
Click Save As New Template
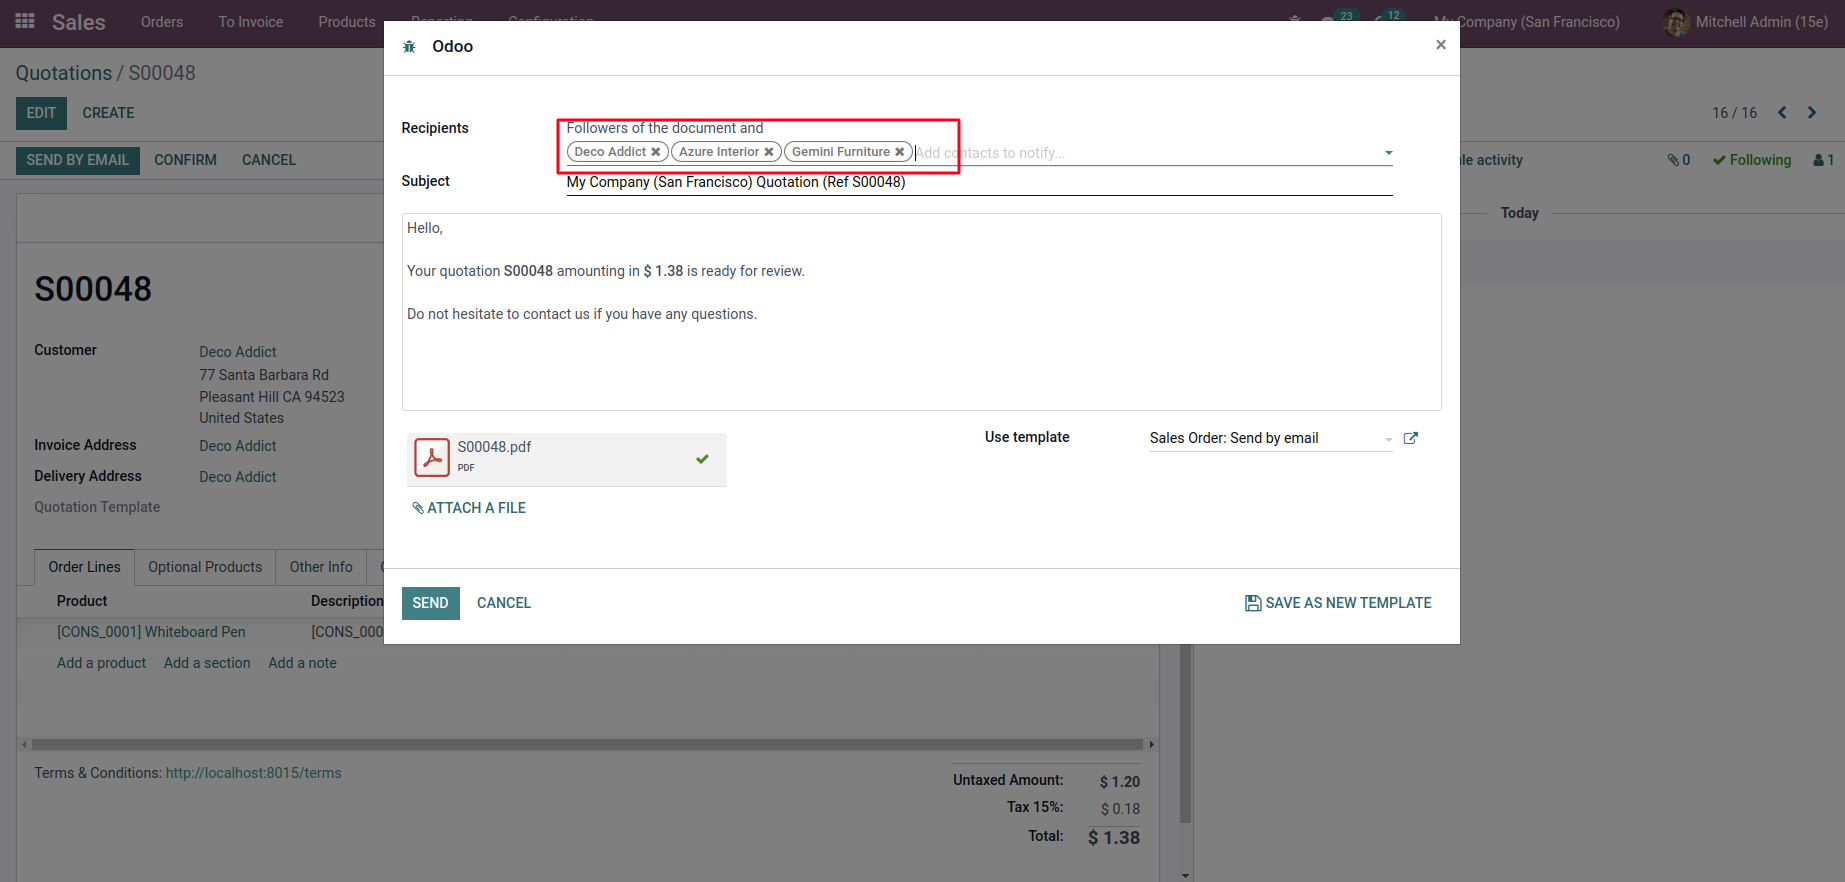point(1338,603)
